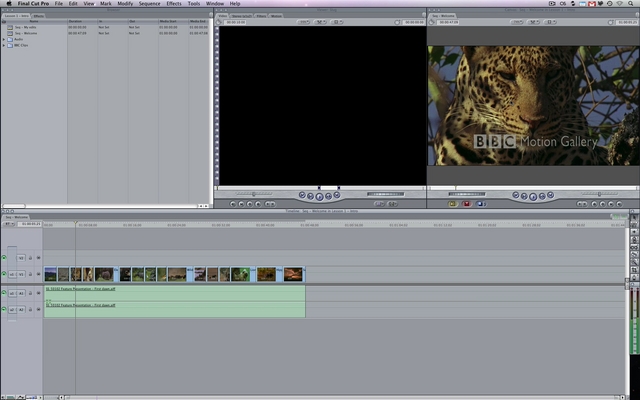Adjust the Viewer shuttle control slider

pyautogui.click(x=253, y=194)
